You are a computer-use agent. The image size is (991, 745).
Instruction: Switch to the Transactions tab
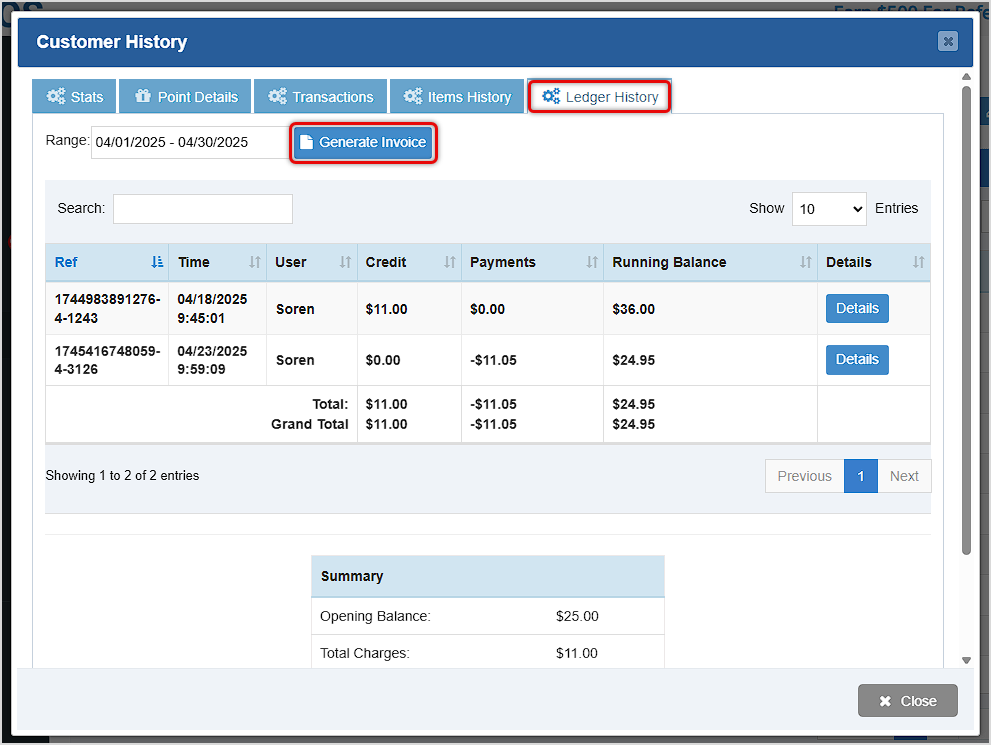320,96
